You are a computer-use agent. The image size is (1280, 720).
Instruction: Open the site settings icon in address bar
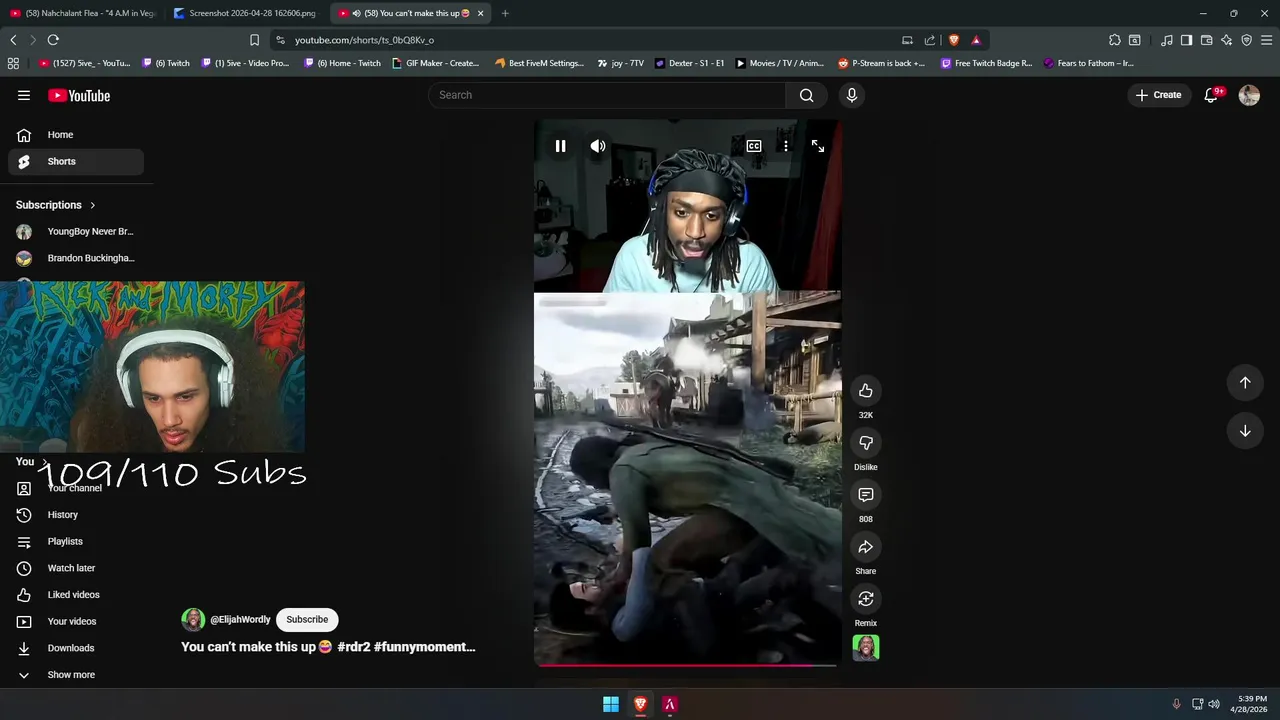[x=280, y=40]
